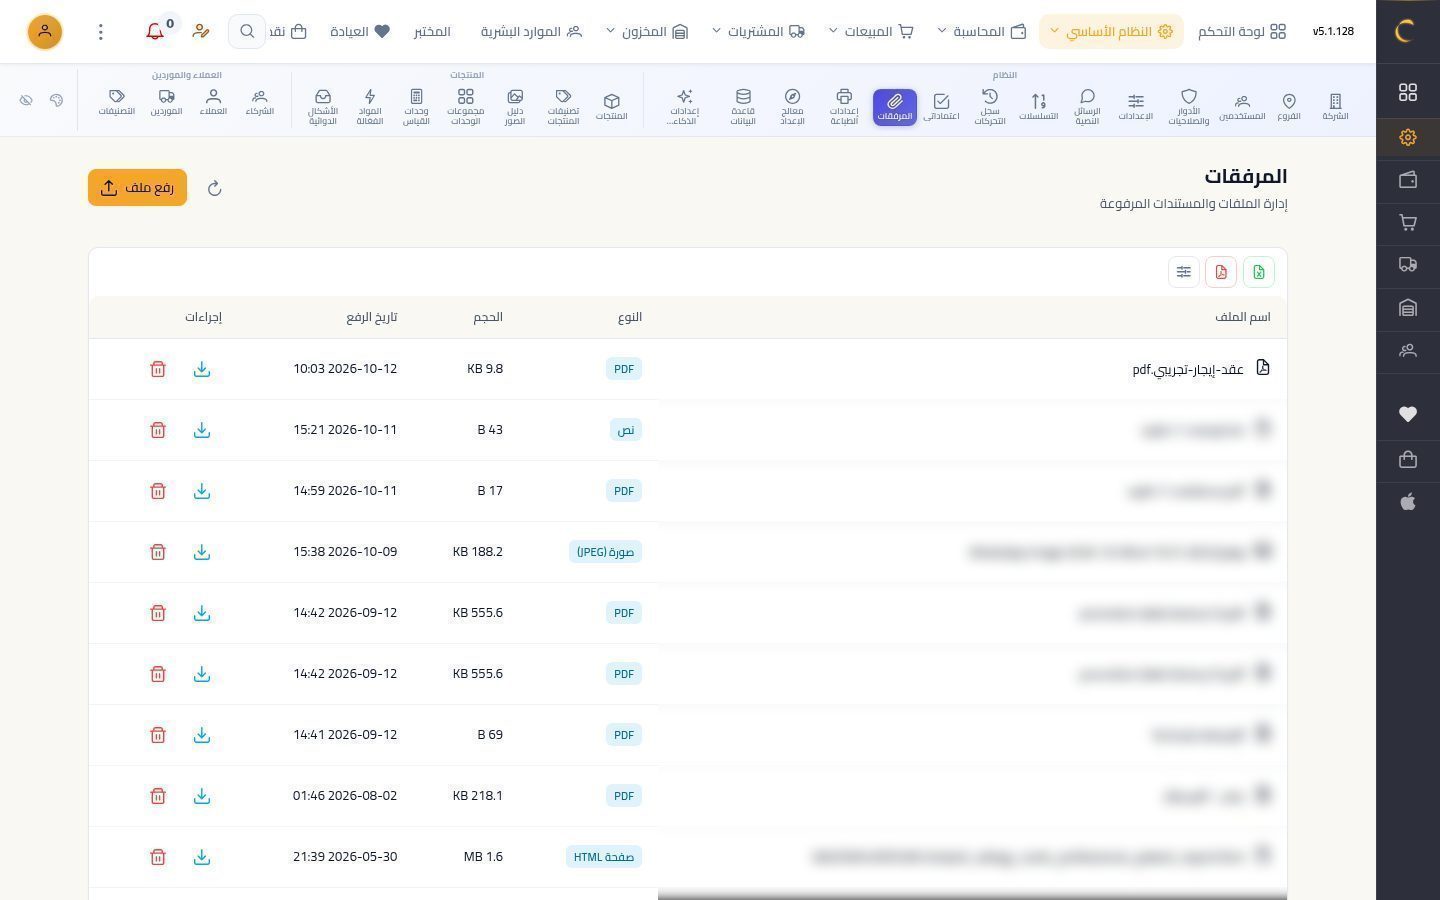Expand the المخزون (Inventory) dropdown menu
The width and height of the screenshot is (1440, 900).
click(x=647, y=32)
